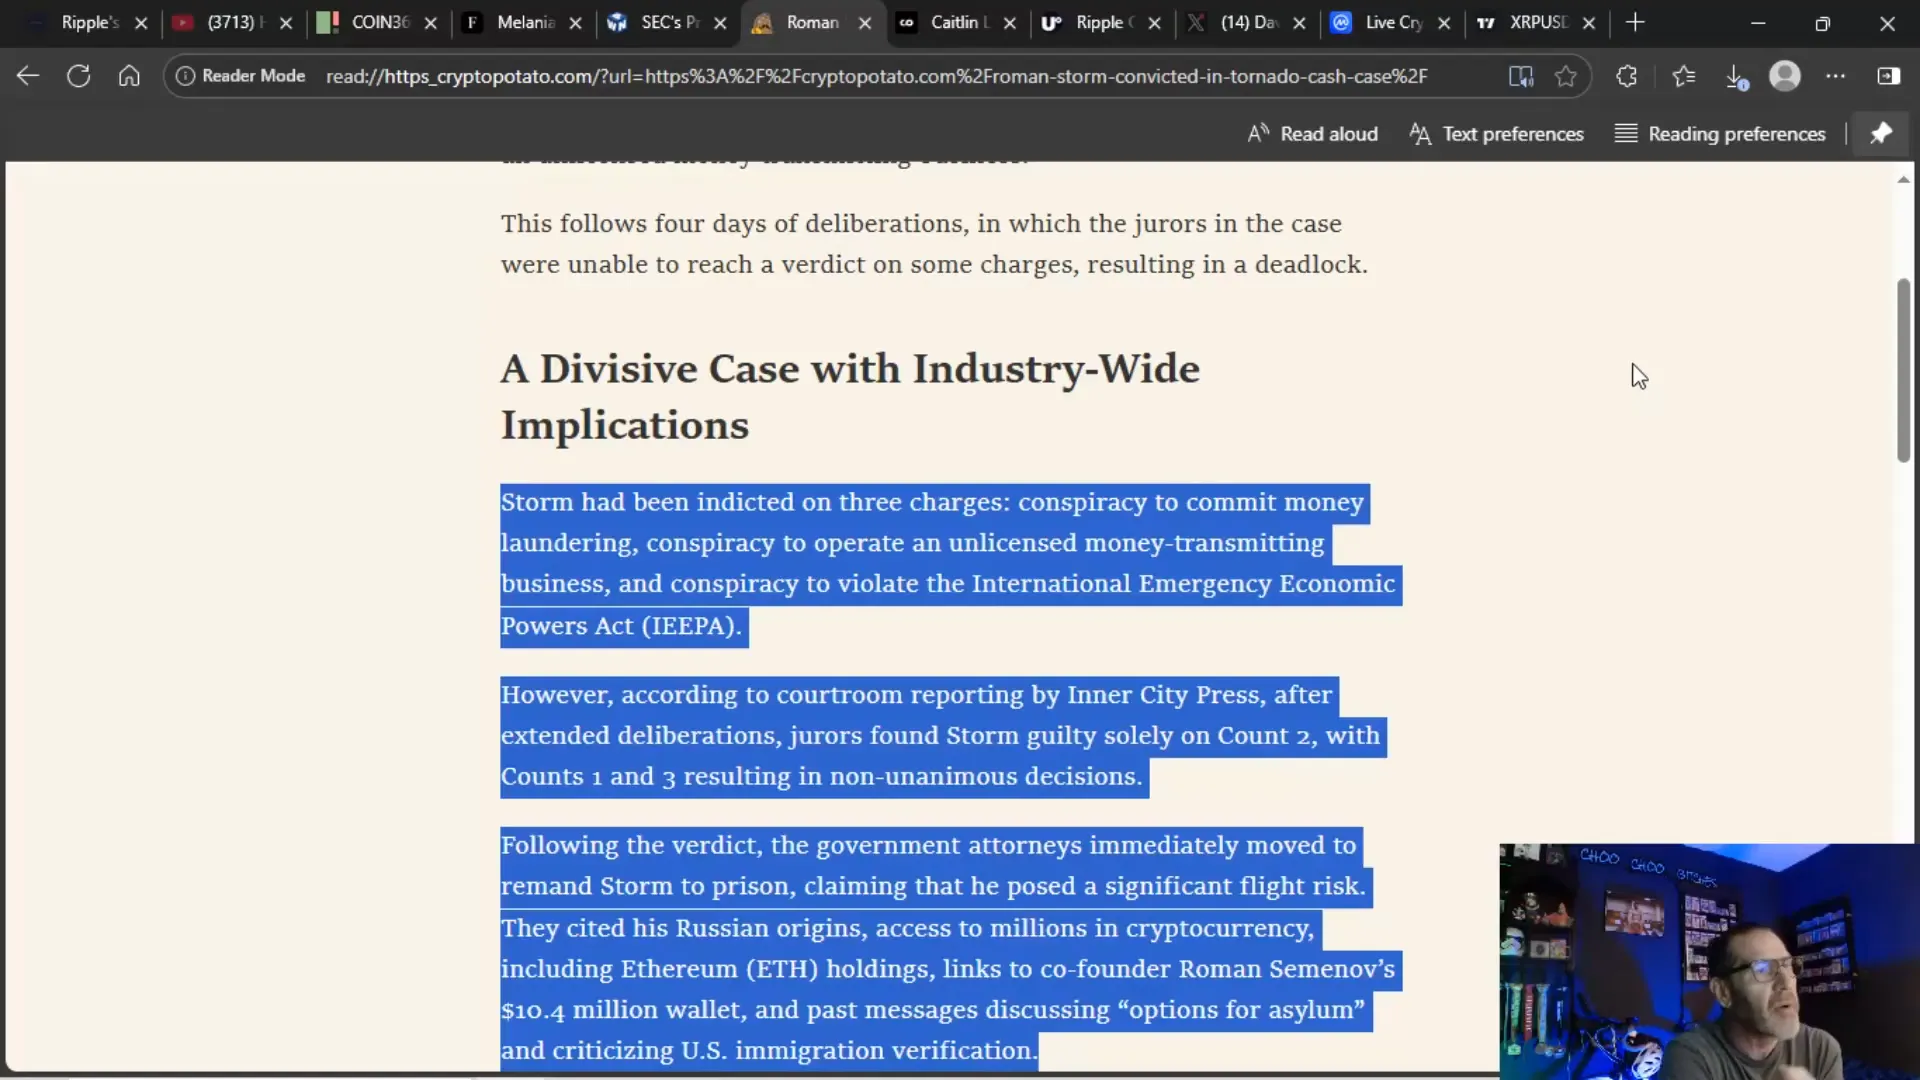Start Read aloud narration

pos(1313,134)
